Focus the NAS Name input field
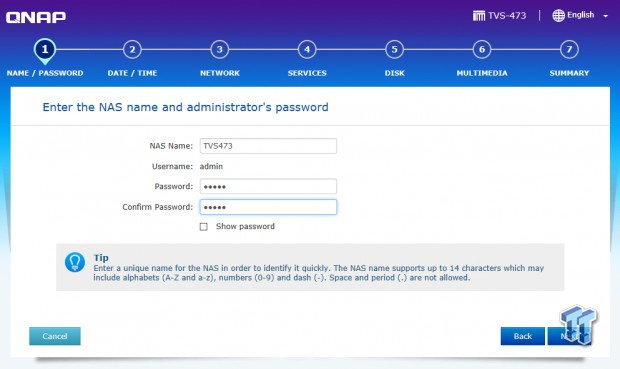Viewport: 620px width, 369px height. (x=268, y=146)
